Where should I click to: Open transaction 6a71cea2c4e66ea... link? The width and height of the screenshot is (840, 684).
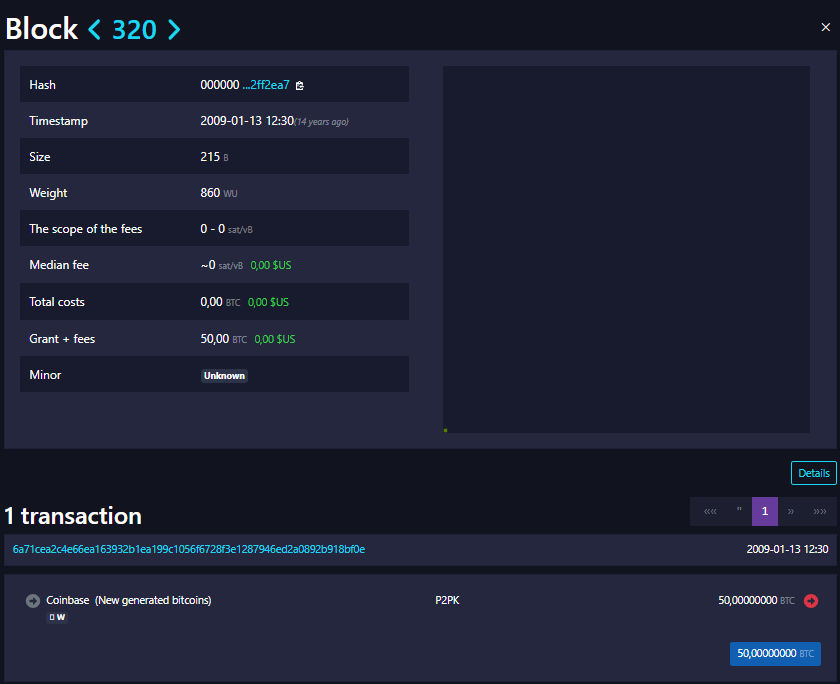tap(189, 549)
